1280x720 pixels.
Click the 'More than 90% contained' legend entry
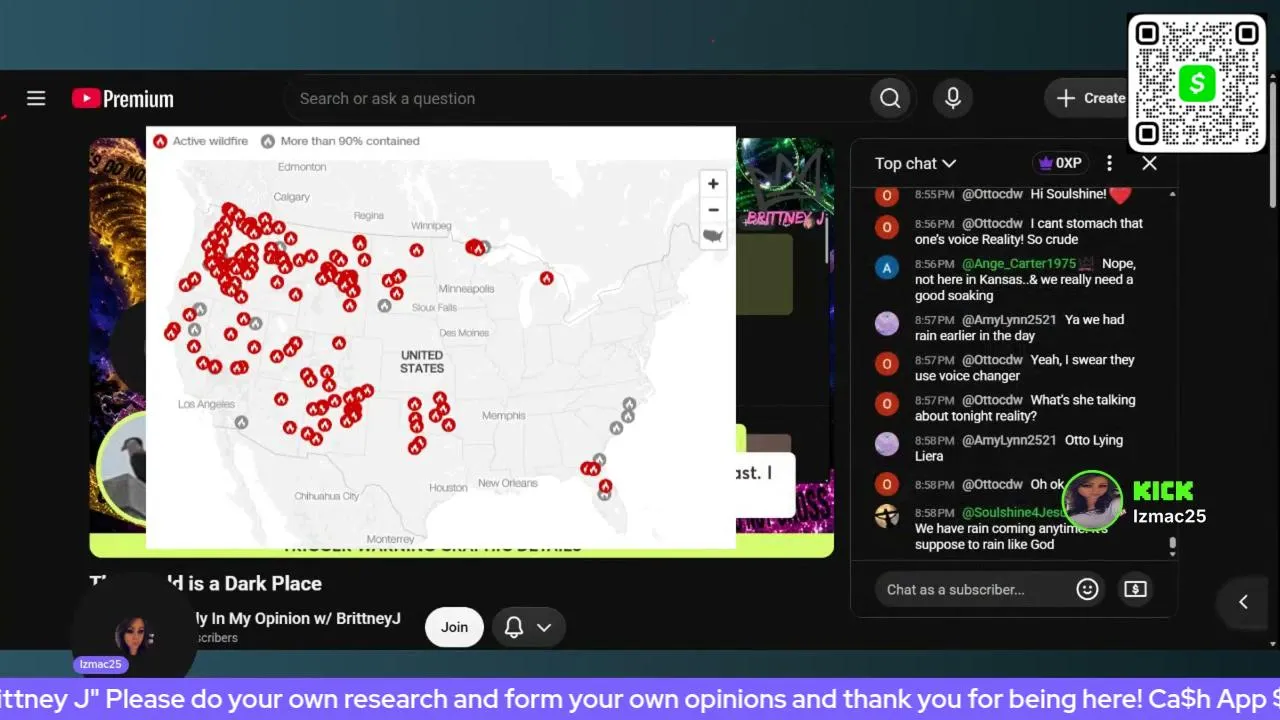[x=340, y=141]
